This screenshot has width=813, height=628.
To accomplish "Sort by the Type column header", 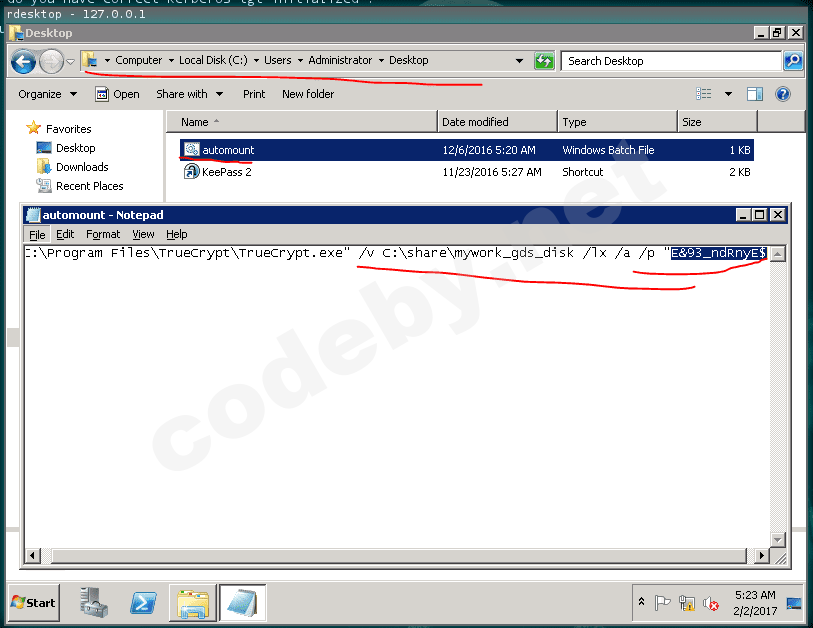I will (x=618, y=122).
